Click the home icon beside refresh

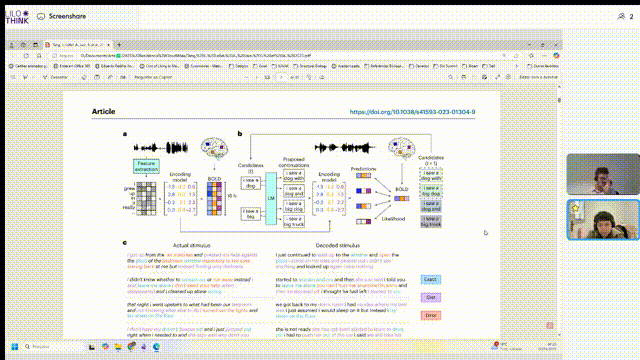[39, 56]
